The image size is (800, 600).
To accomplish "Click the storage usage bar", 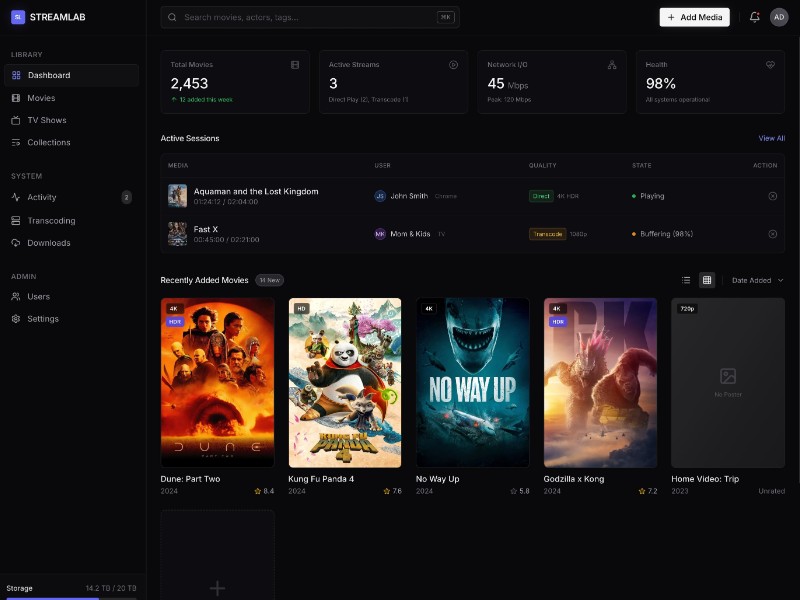I will [x=72, y=598].
